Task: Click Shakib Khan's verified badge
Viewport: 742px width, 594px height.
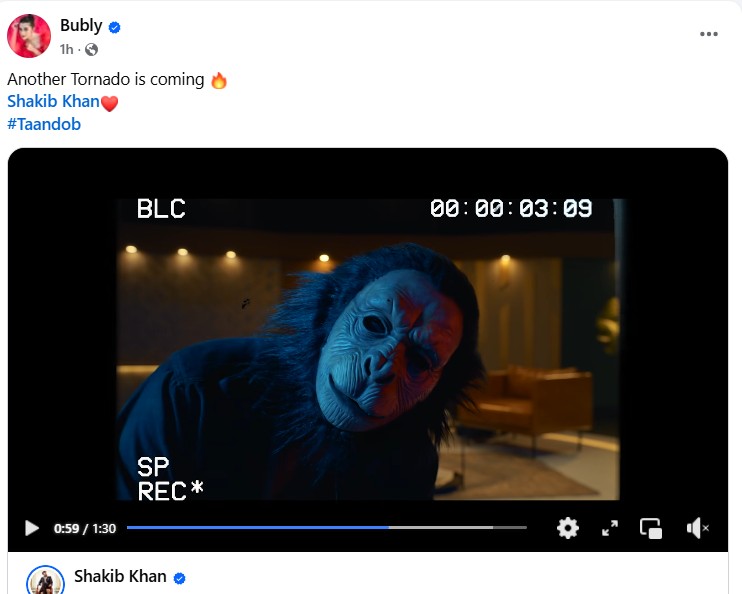Action: (x=179, y=578)
